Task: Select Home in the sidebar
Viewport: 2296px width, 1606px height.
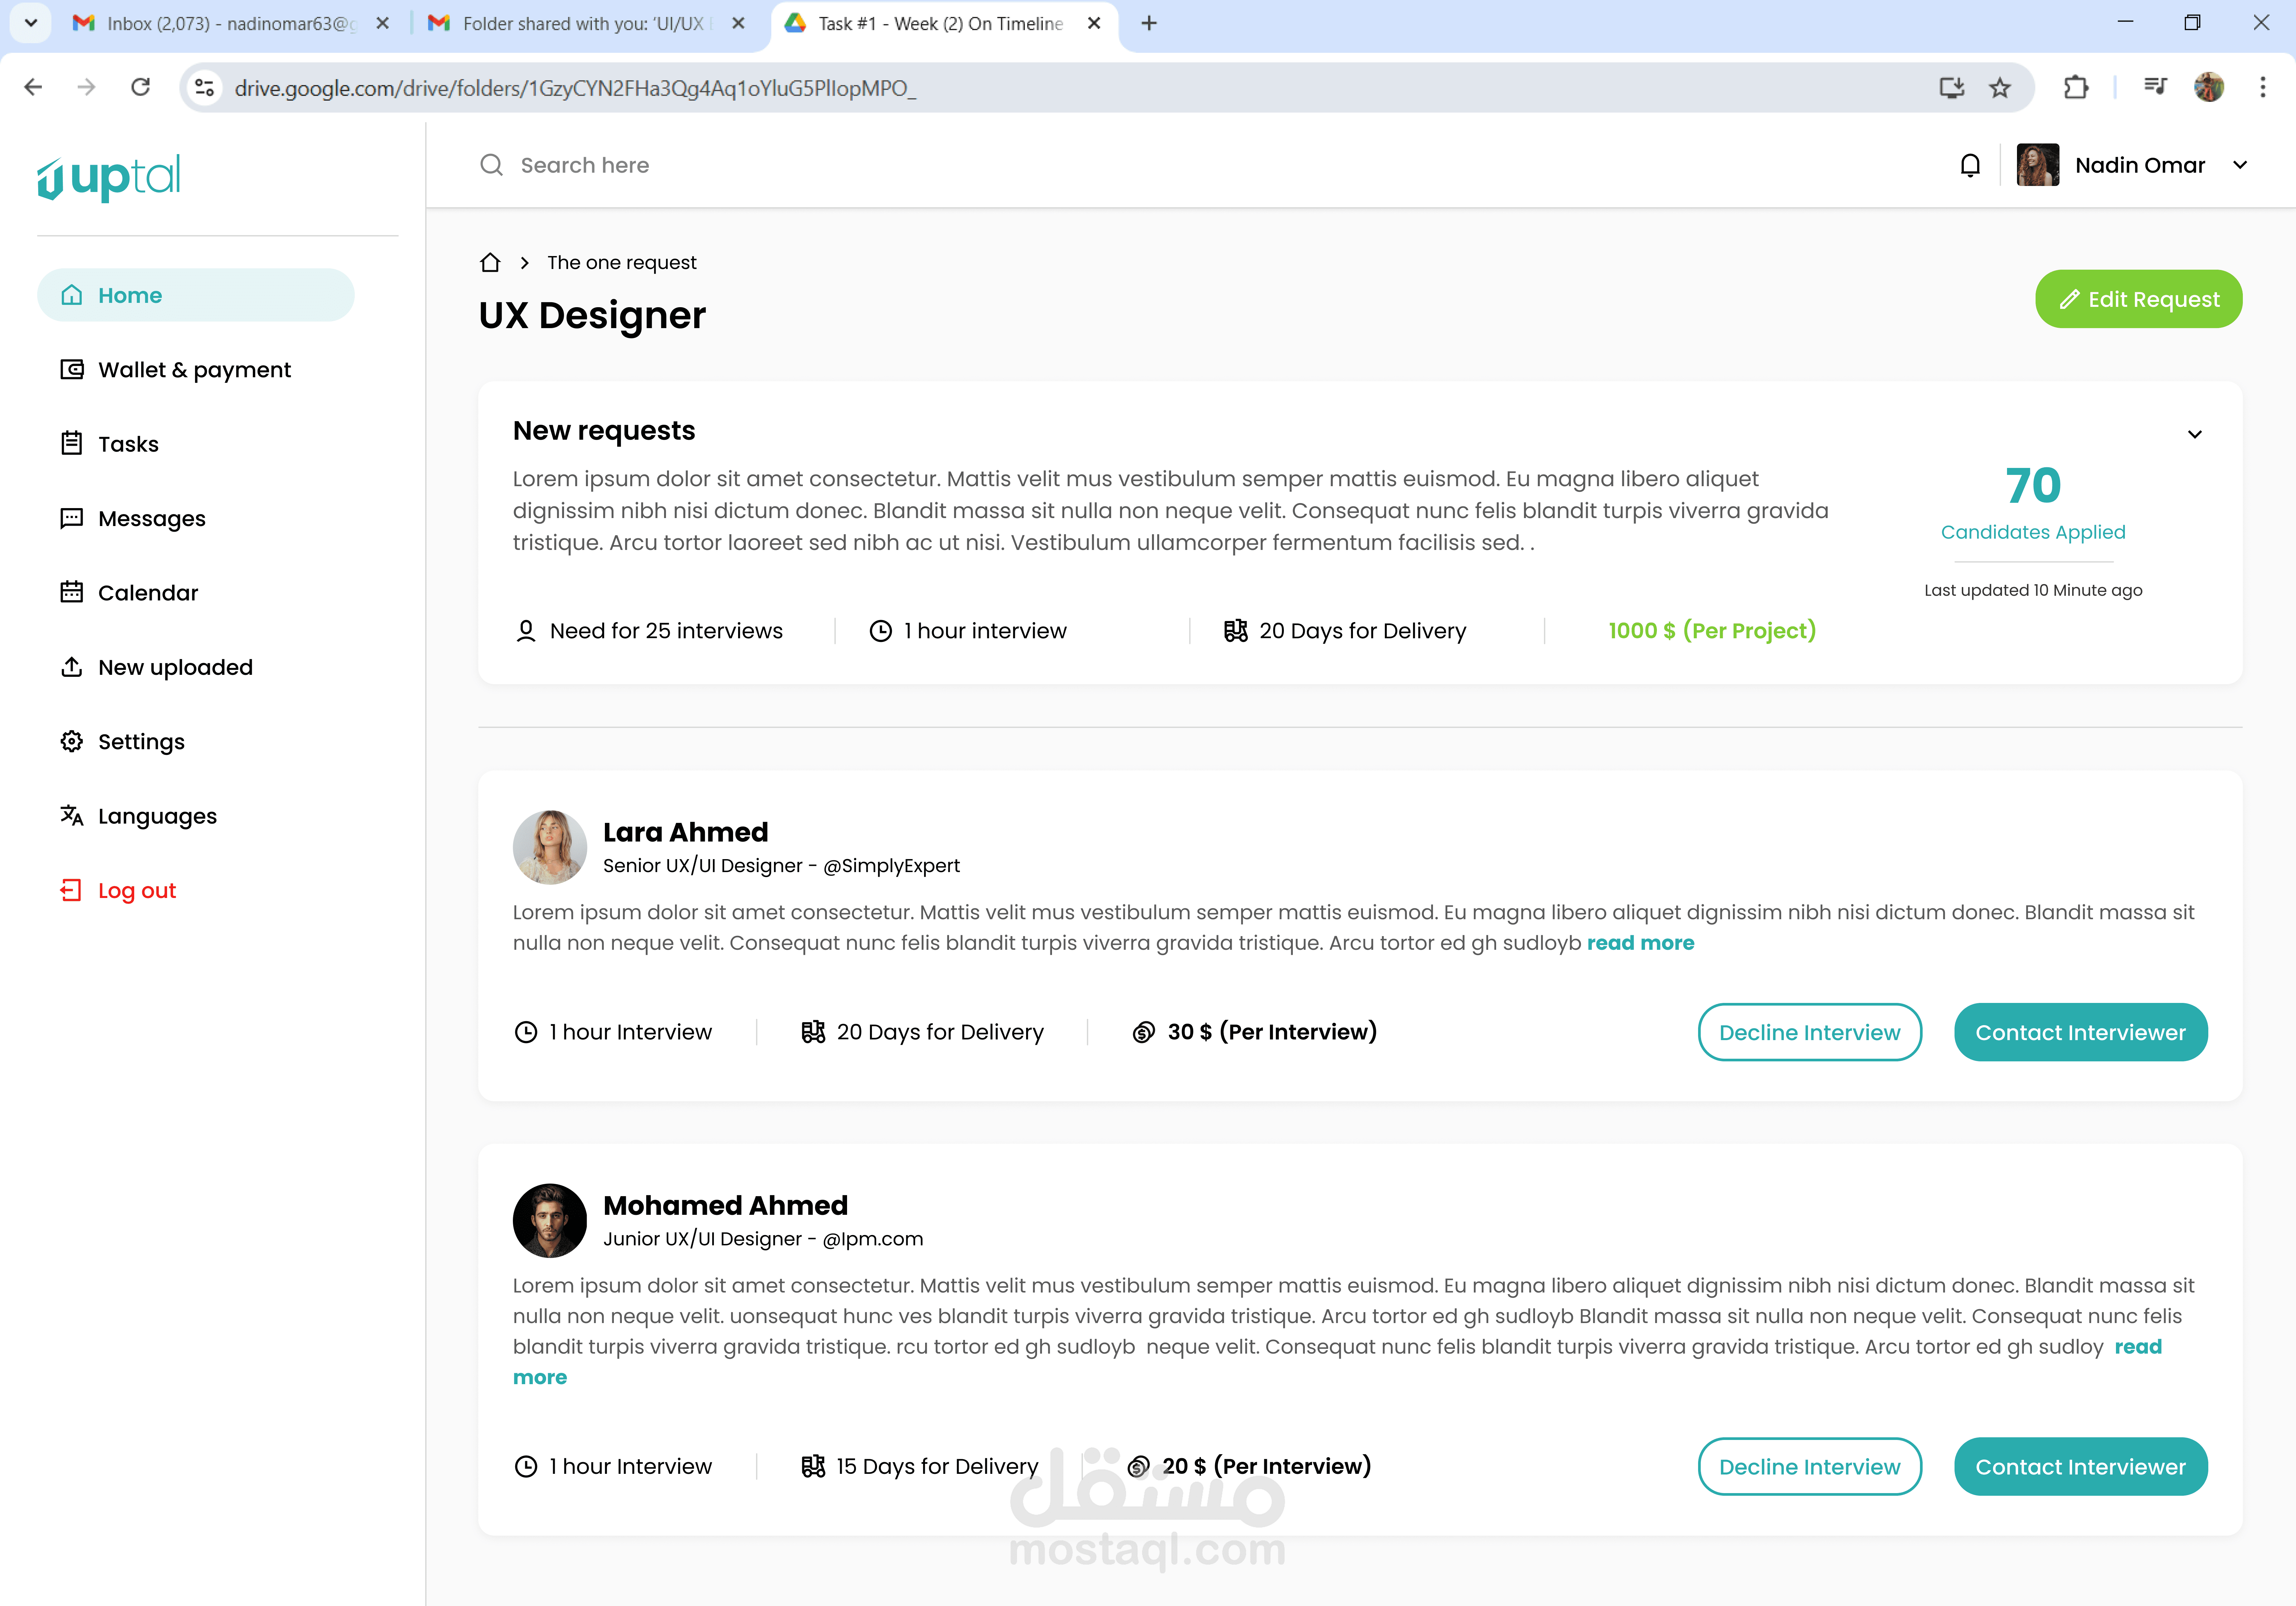Action: tap(196, 295)
